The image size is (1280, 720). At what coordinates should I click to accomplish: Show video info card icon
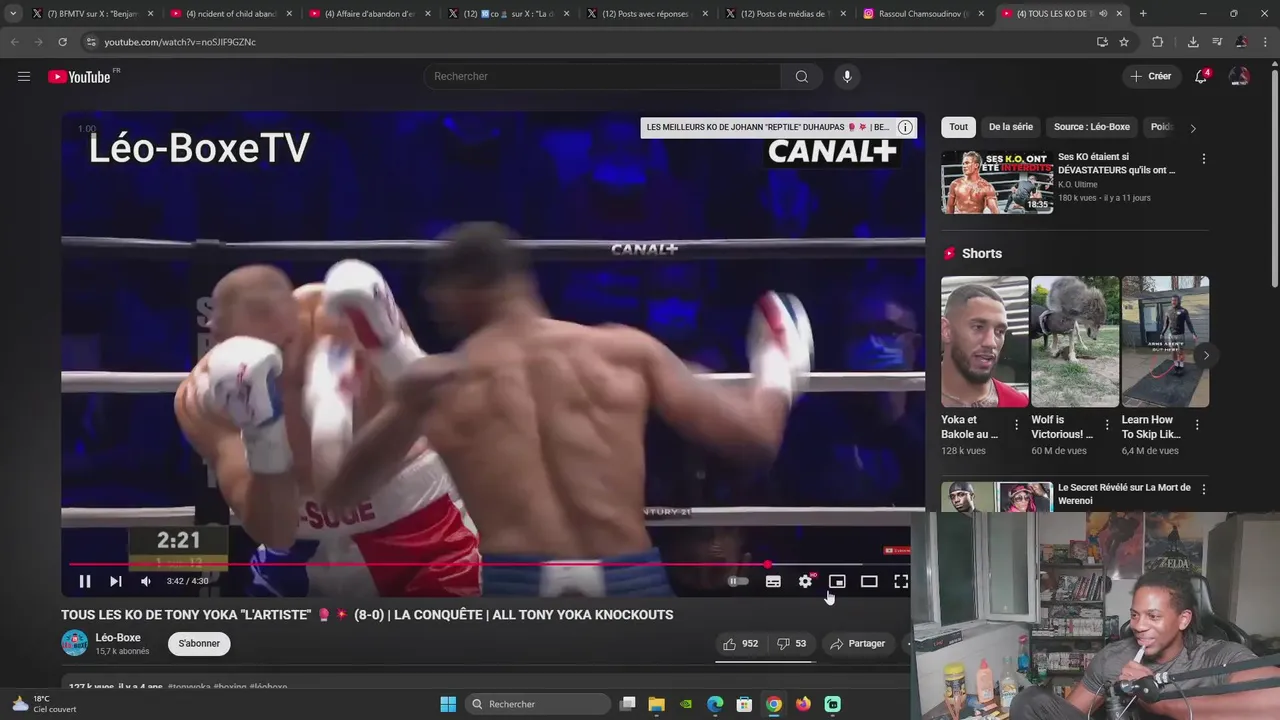pos(905,127)
